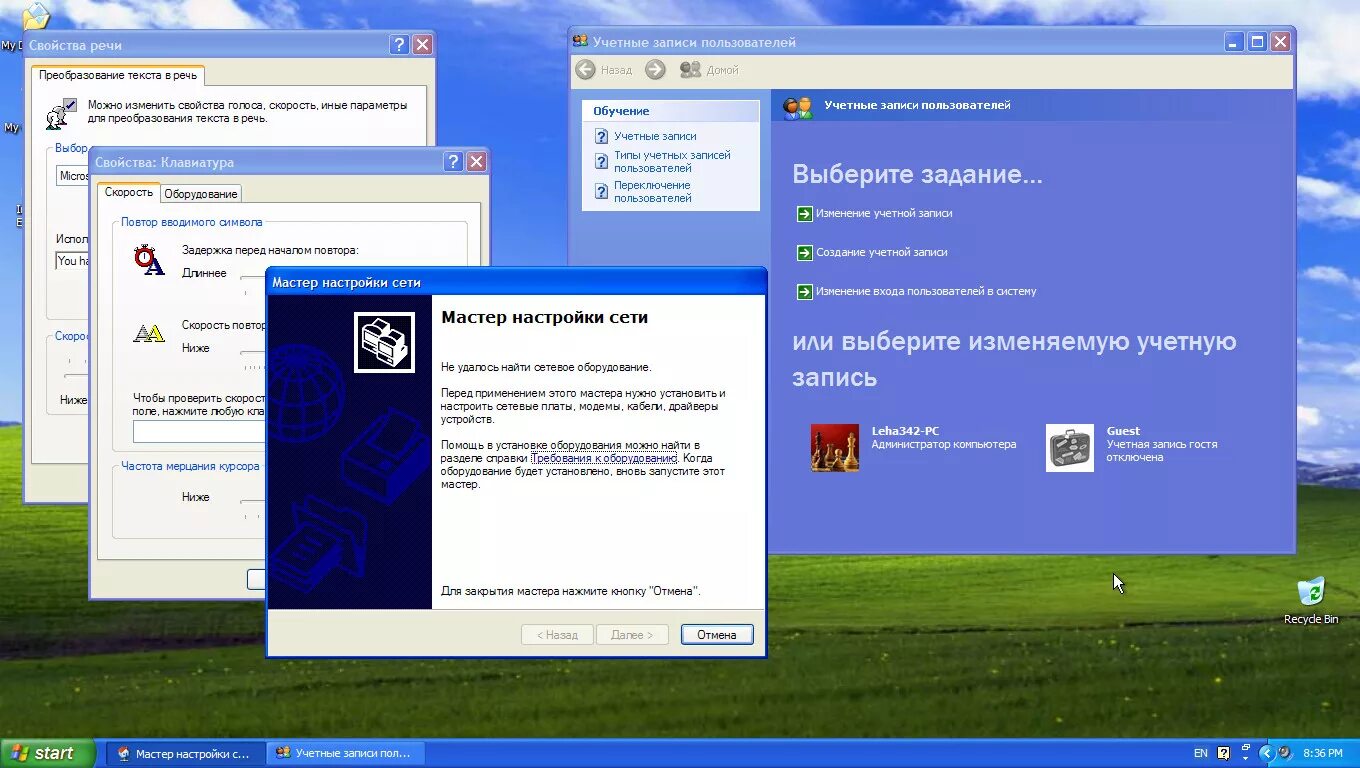
Task: Click the repeat delay clock icon in Keyboard properties
Action: 149,260
